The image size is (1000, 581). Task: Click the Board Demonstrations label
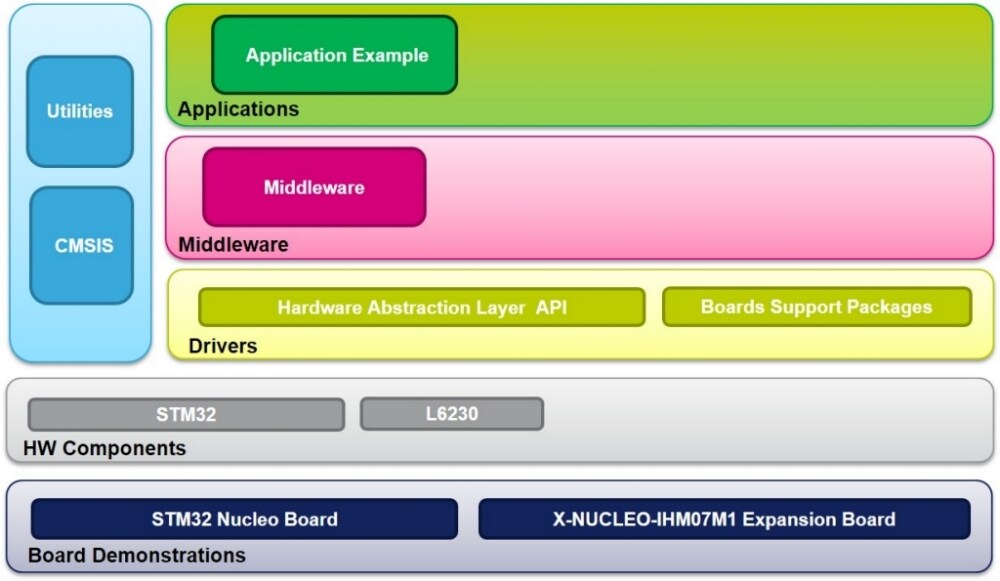point(136,555)
